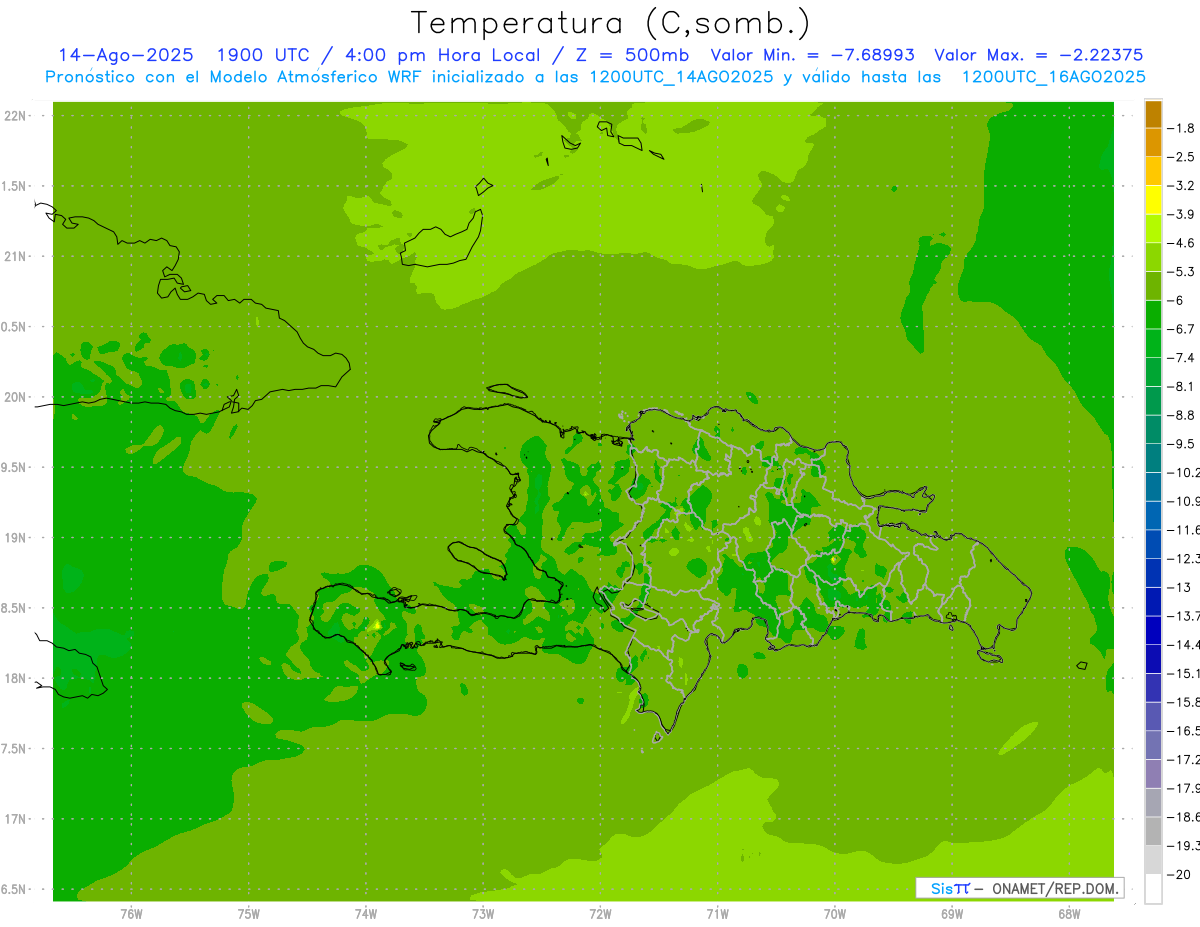Click the "-8.1" colorbar value
The width and height of the screenshot is (1200, 927).
click(1182, 387)
